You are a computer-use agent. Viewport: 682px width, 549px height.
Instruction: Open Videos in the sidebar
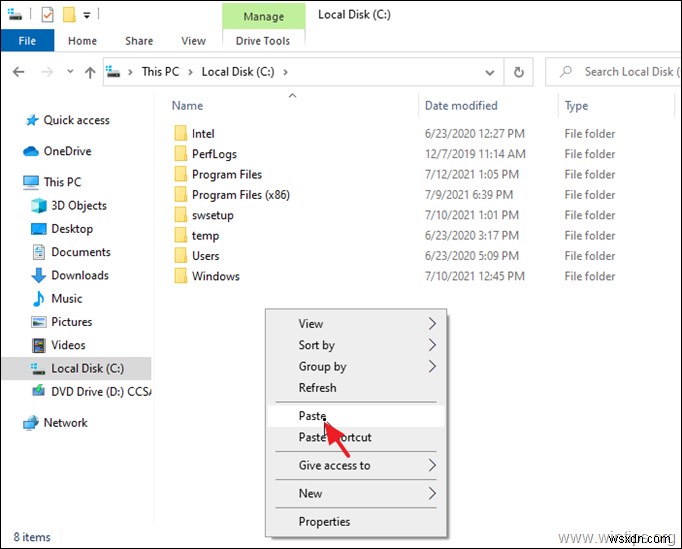[68, 345]
